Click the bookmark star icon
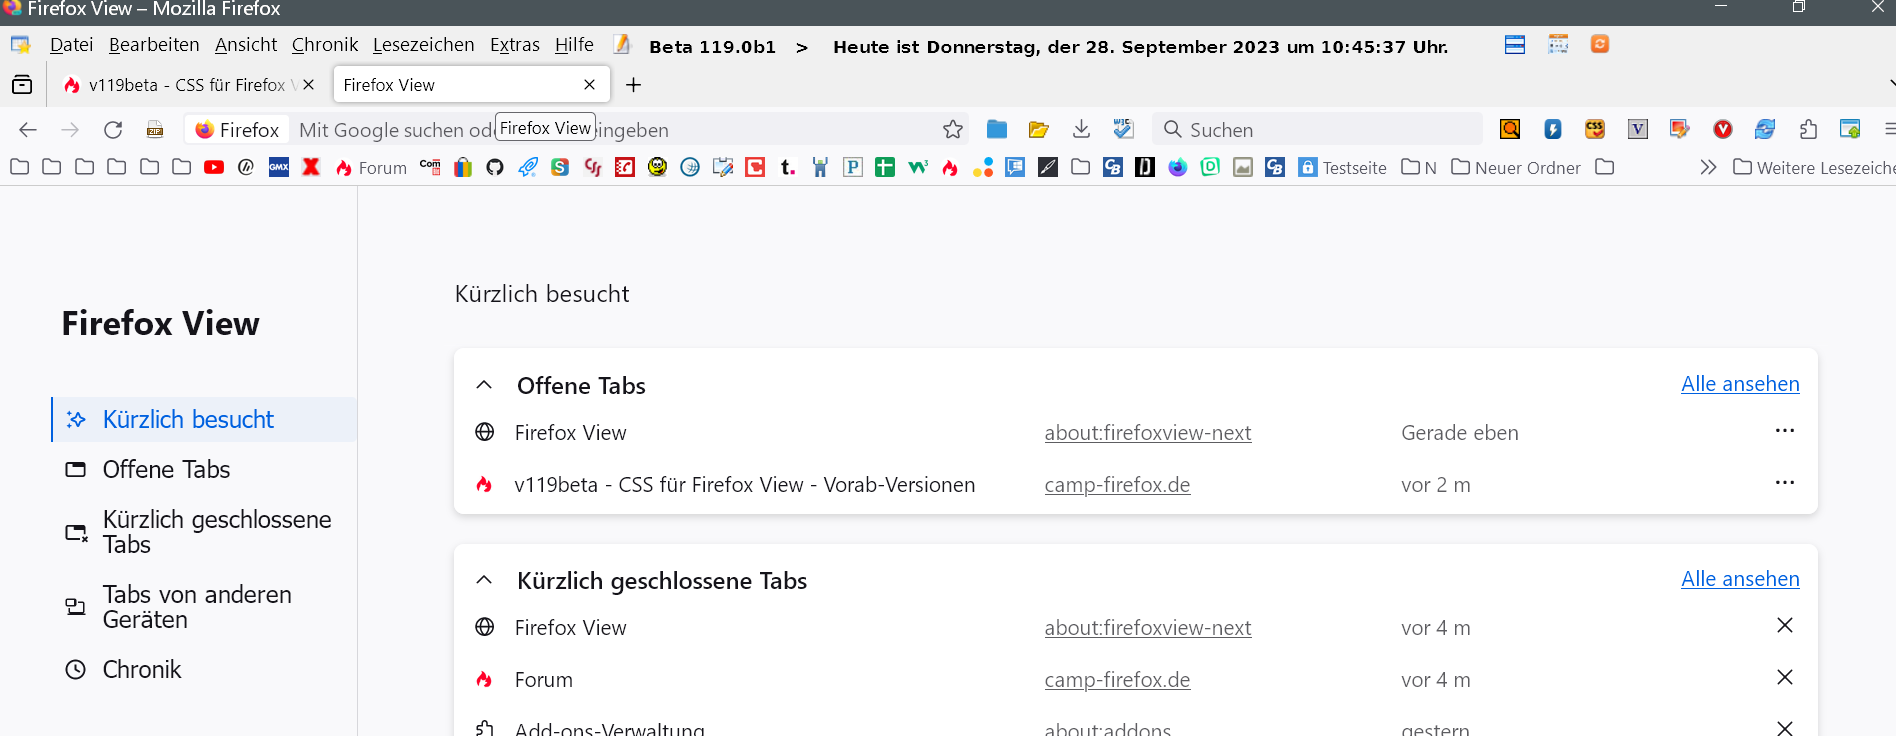1896x736 pixels. pyautogui.click(x=953, y=130)
